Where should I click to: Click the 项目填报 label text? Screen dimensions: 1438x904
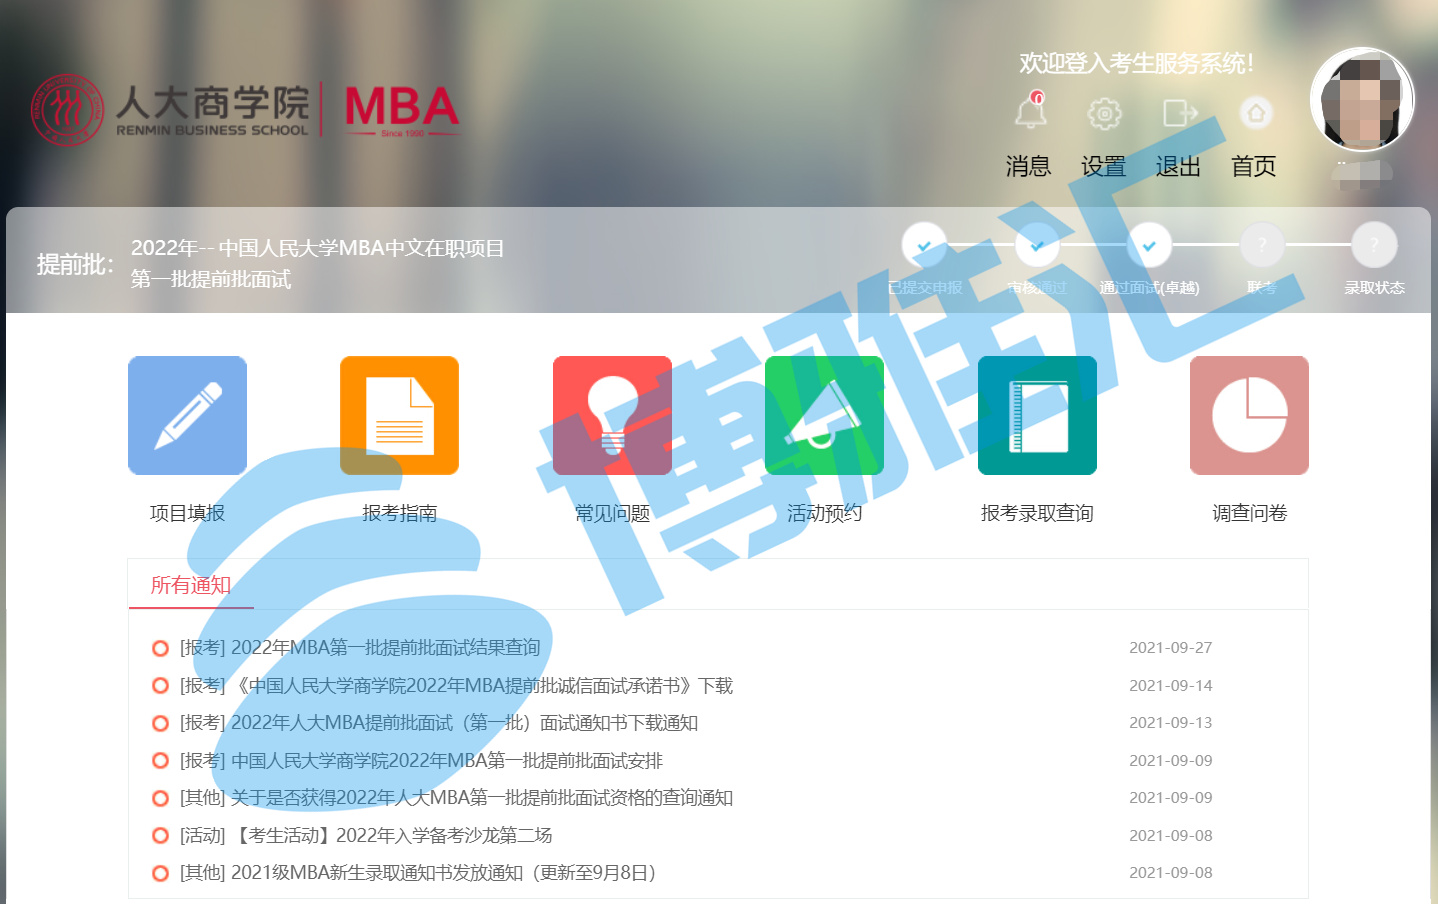pyautogui.click(x=187, y=513)
